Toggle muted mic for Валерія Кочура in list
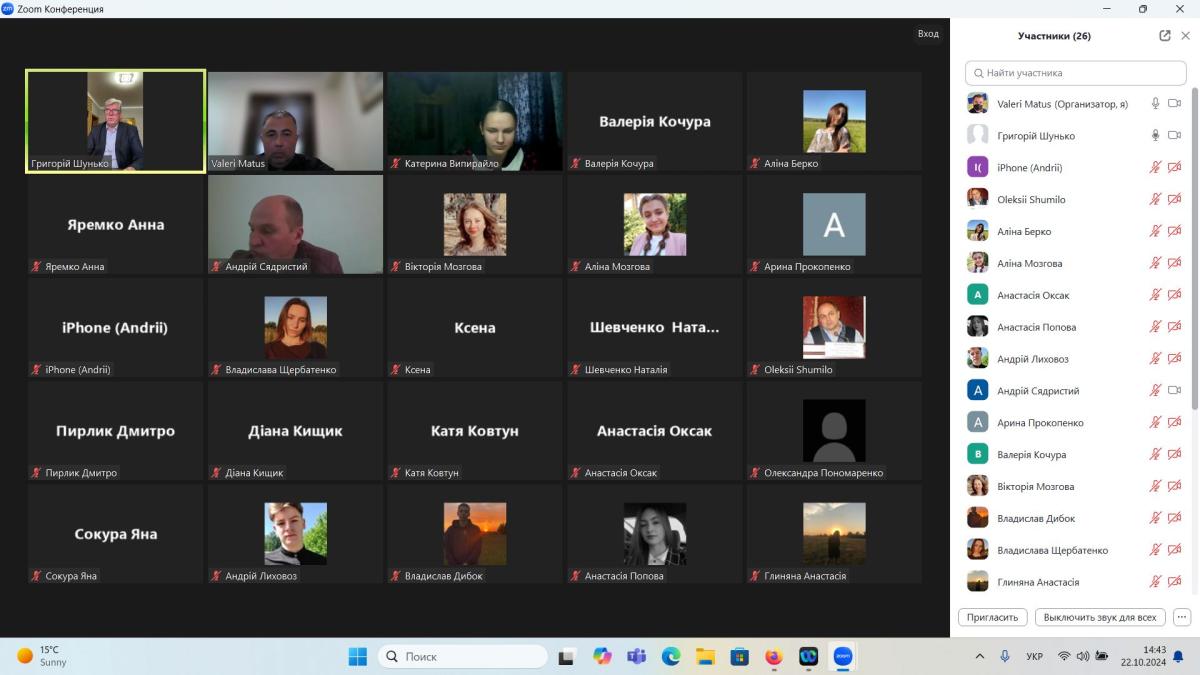 click(1155, 455)
